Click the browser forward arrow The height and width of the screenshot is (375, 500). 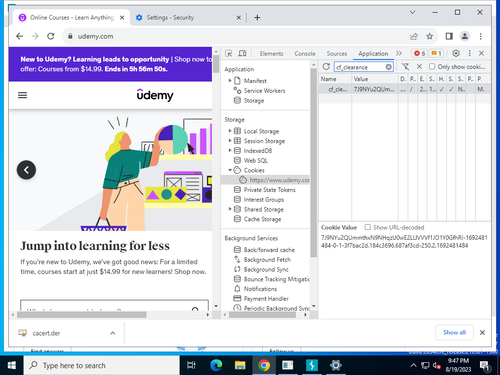click(35, 36)
